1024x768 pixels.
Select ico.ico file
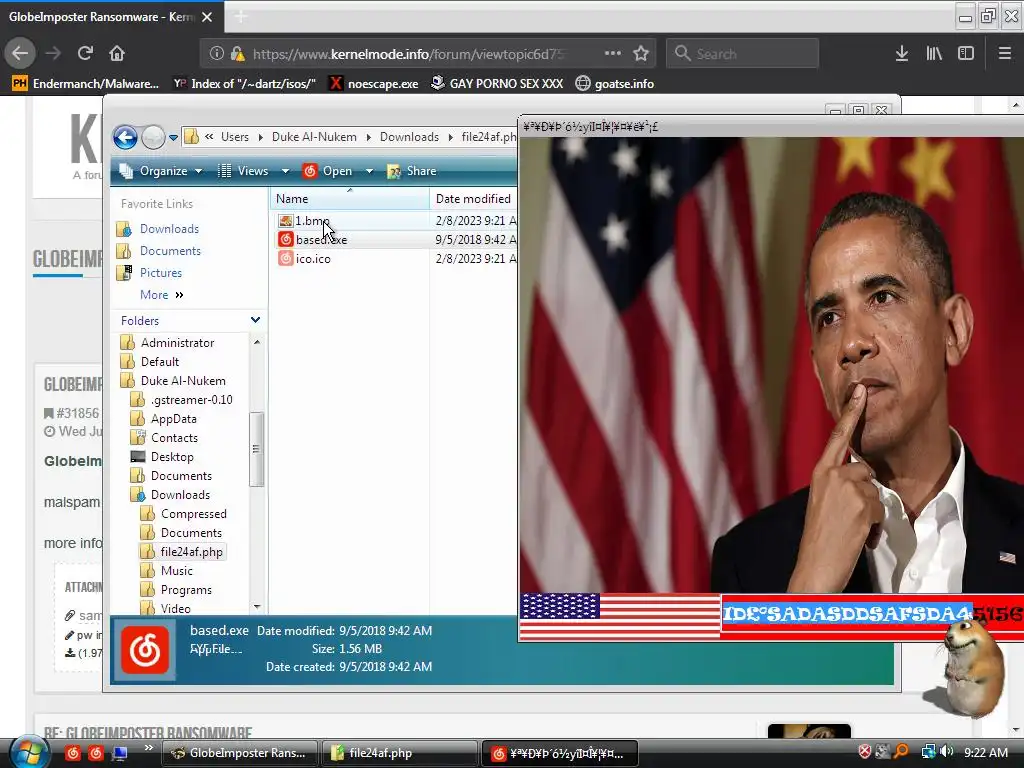click(x=305, y=259)
